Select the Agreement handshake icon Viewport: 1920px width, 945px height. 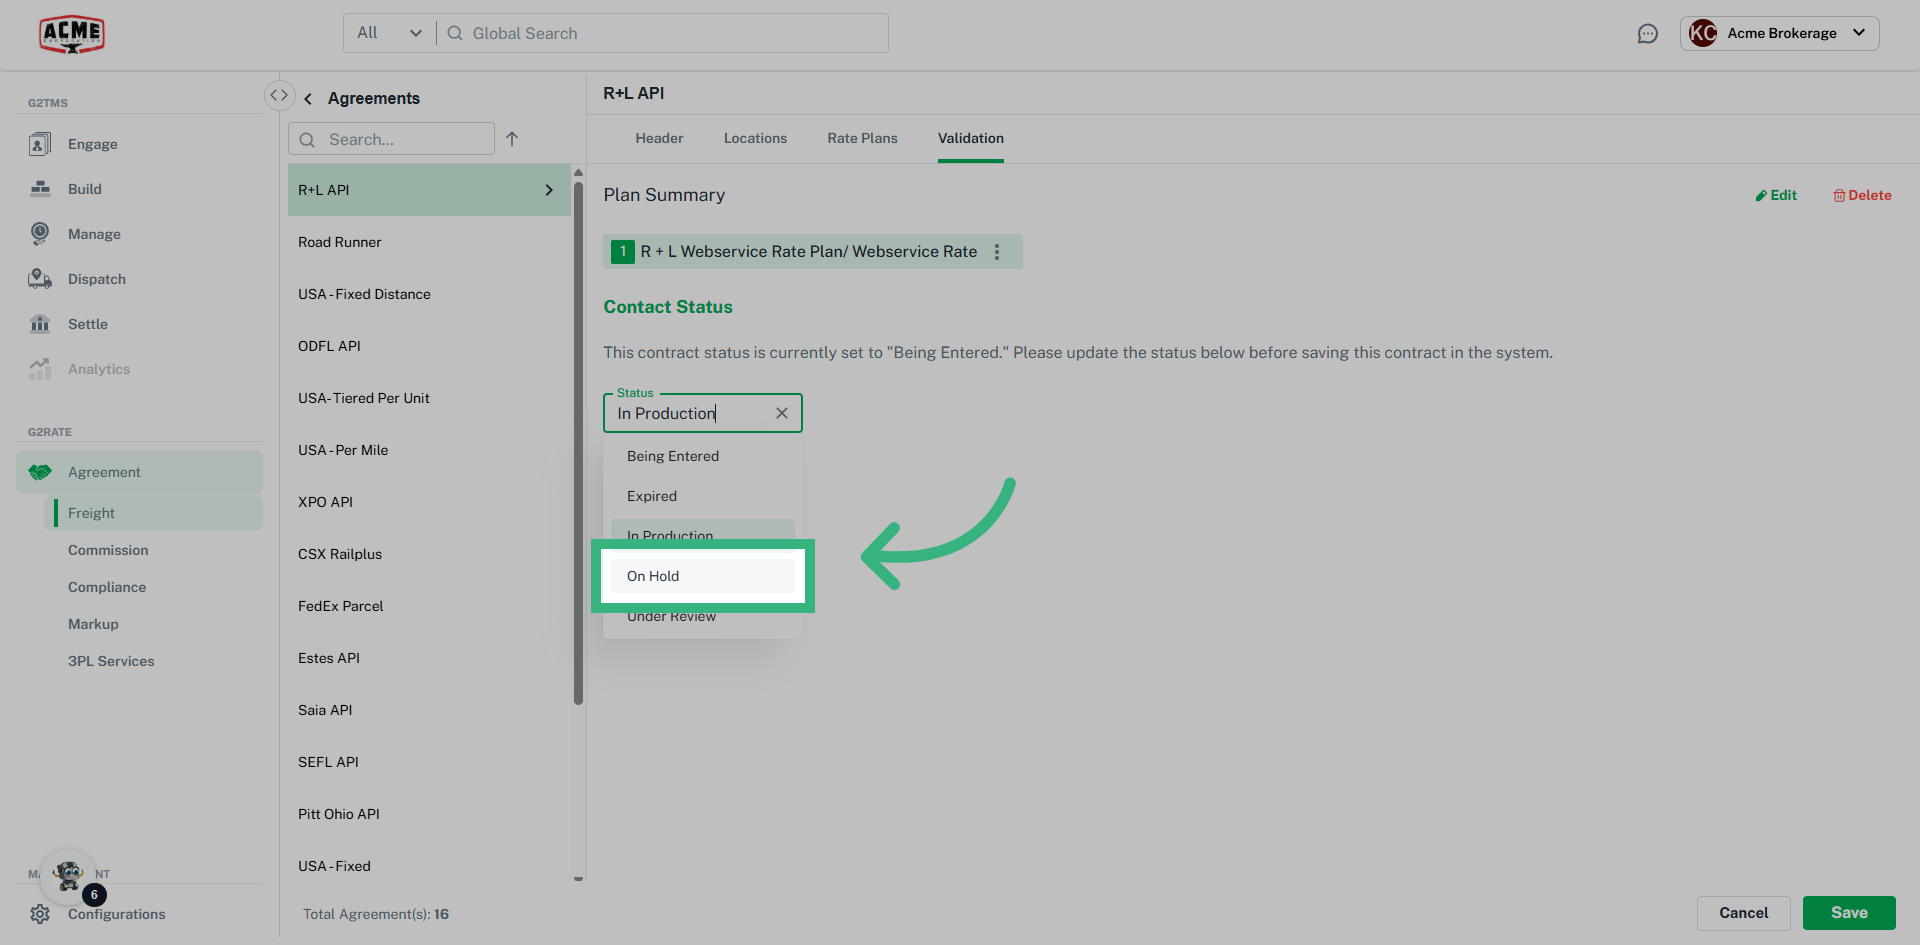coord(39,471)
